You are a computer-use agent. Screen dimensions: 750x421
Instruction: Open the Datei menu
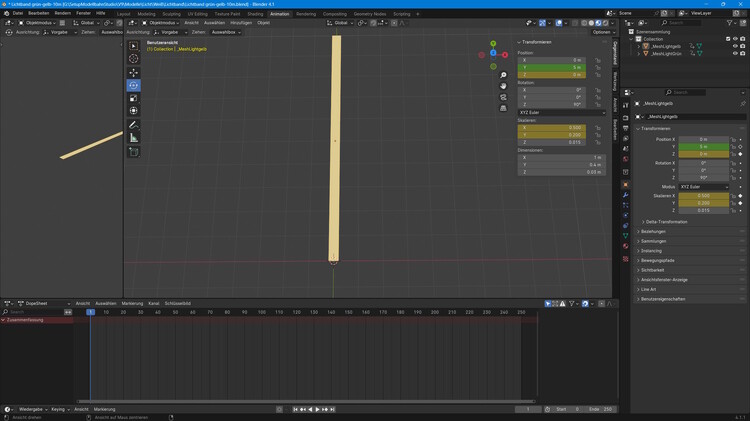18,13
